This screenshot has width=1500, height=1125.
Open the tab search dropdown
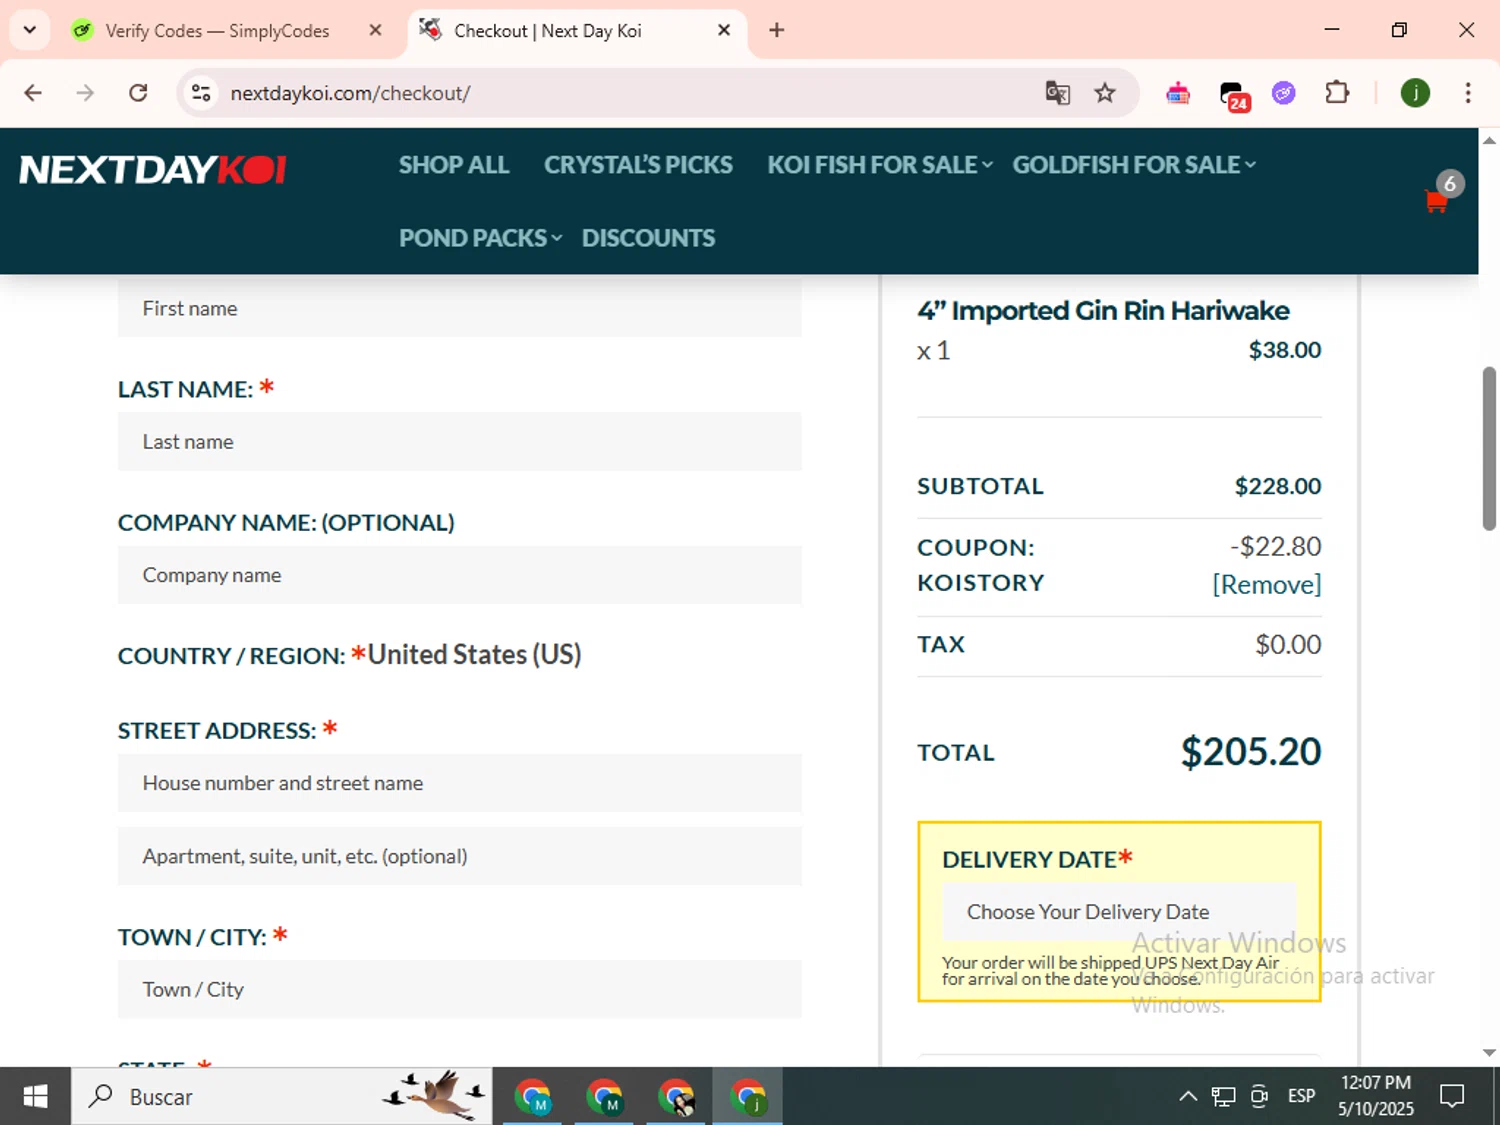29,30
